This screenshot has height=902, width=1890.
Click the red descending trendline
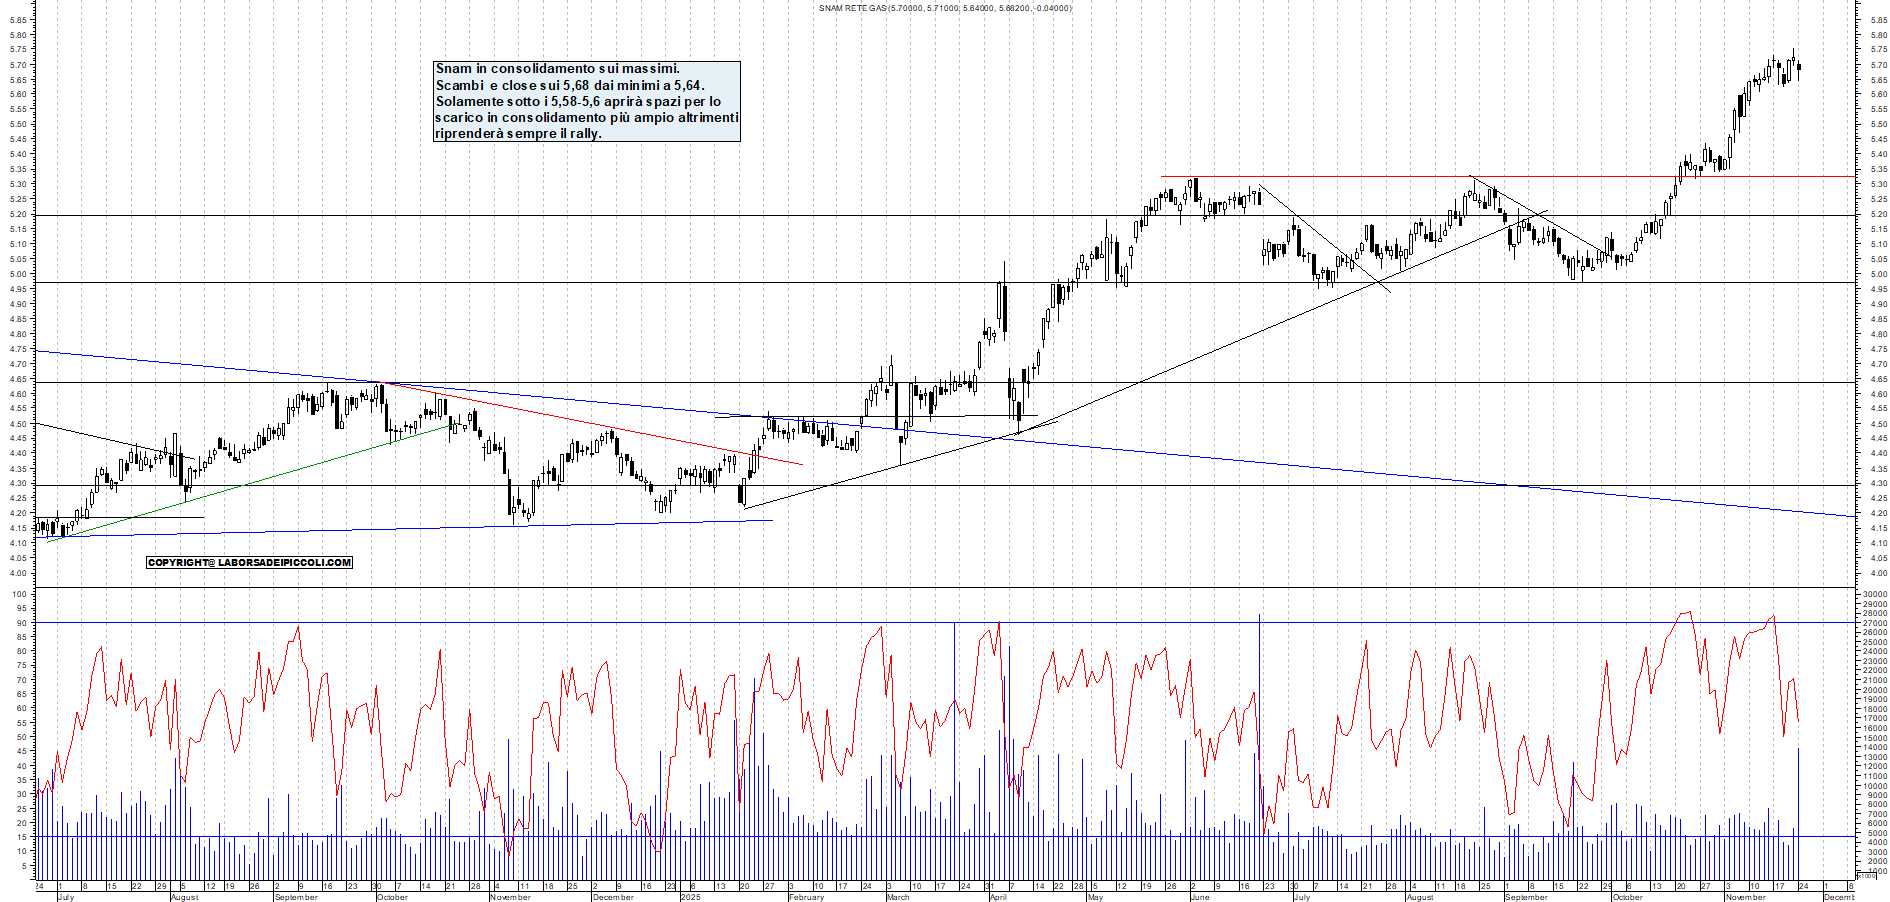[600, 425]
